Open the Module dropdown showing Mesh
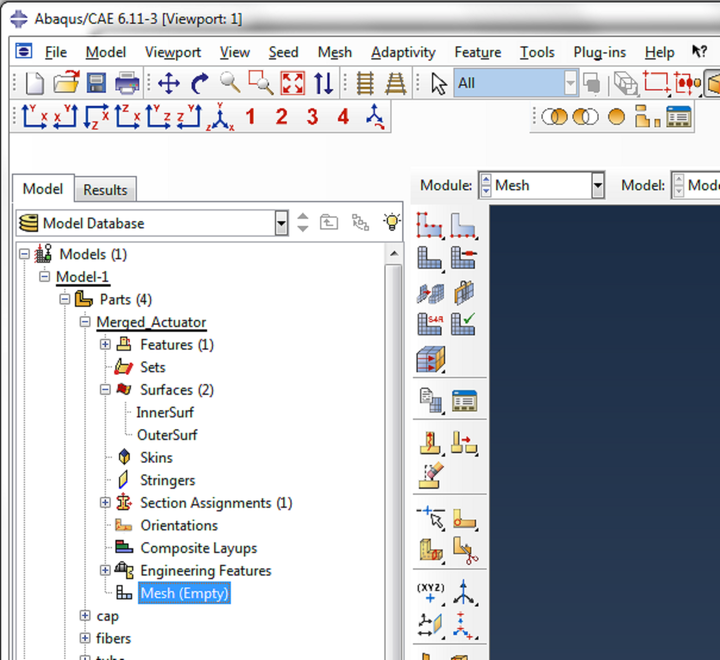 point(597,185)
